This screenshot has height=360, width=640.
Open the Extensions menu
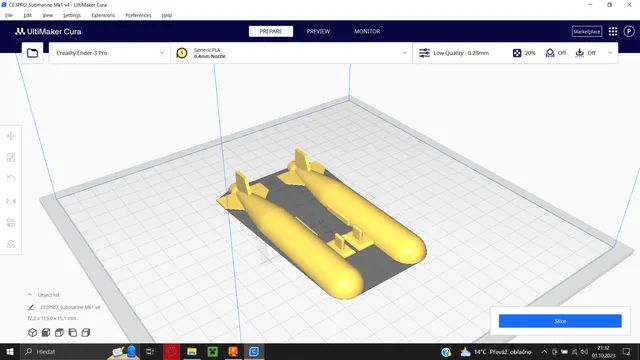(x=103, y=15)
